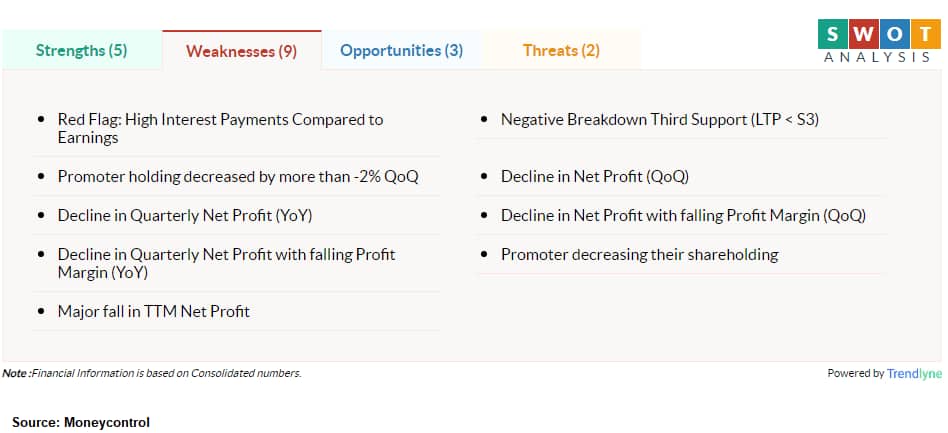Select Quarterly Net Profit with falling Margin (YoY)

(226, 263)
